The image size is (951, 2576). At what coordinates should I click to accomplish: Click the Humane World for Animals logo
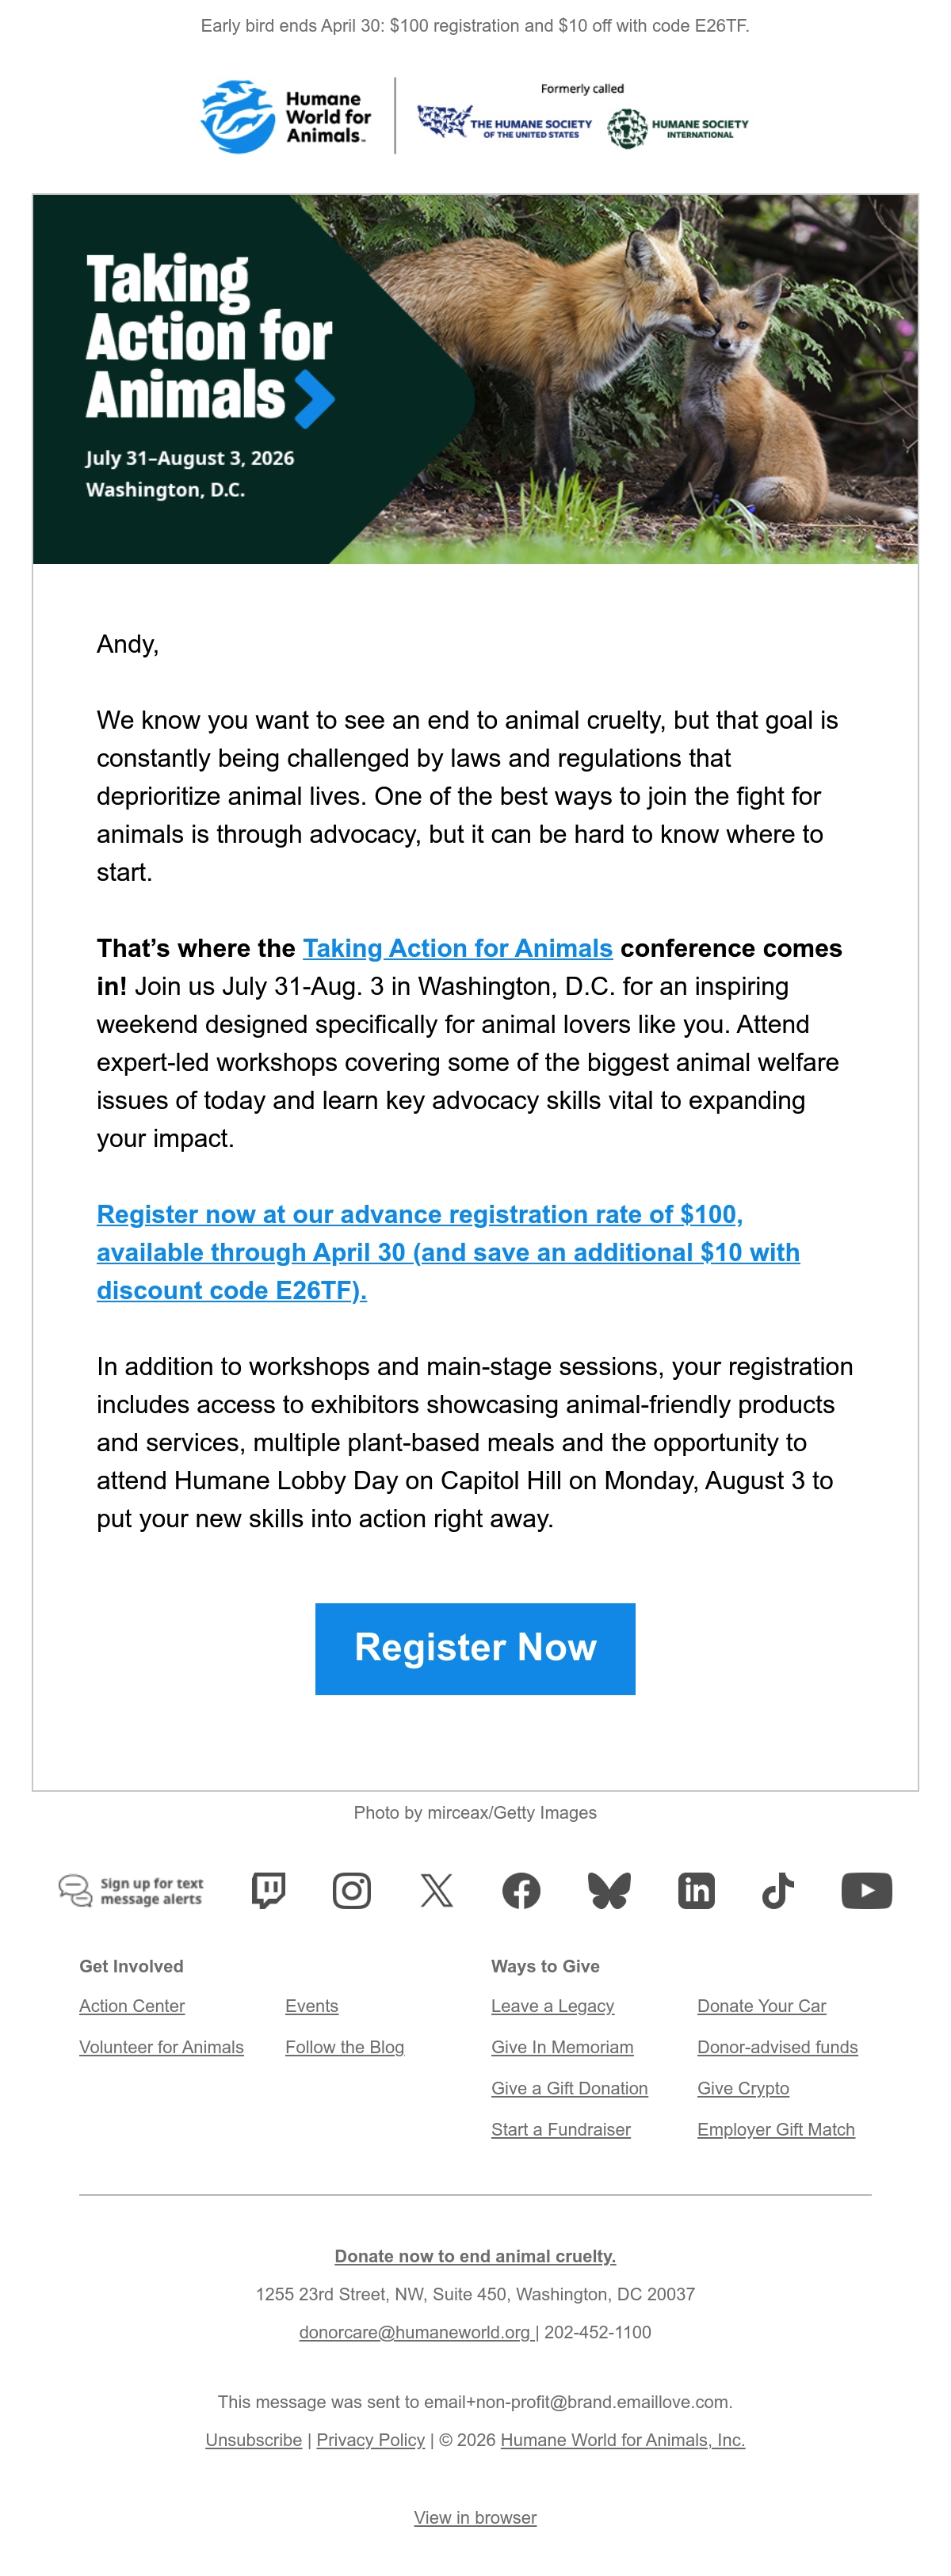[286, 117]
